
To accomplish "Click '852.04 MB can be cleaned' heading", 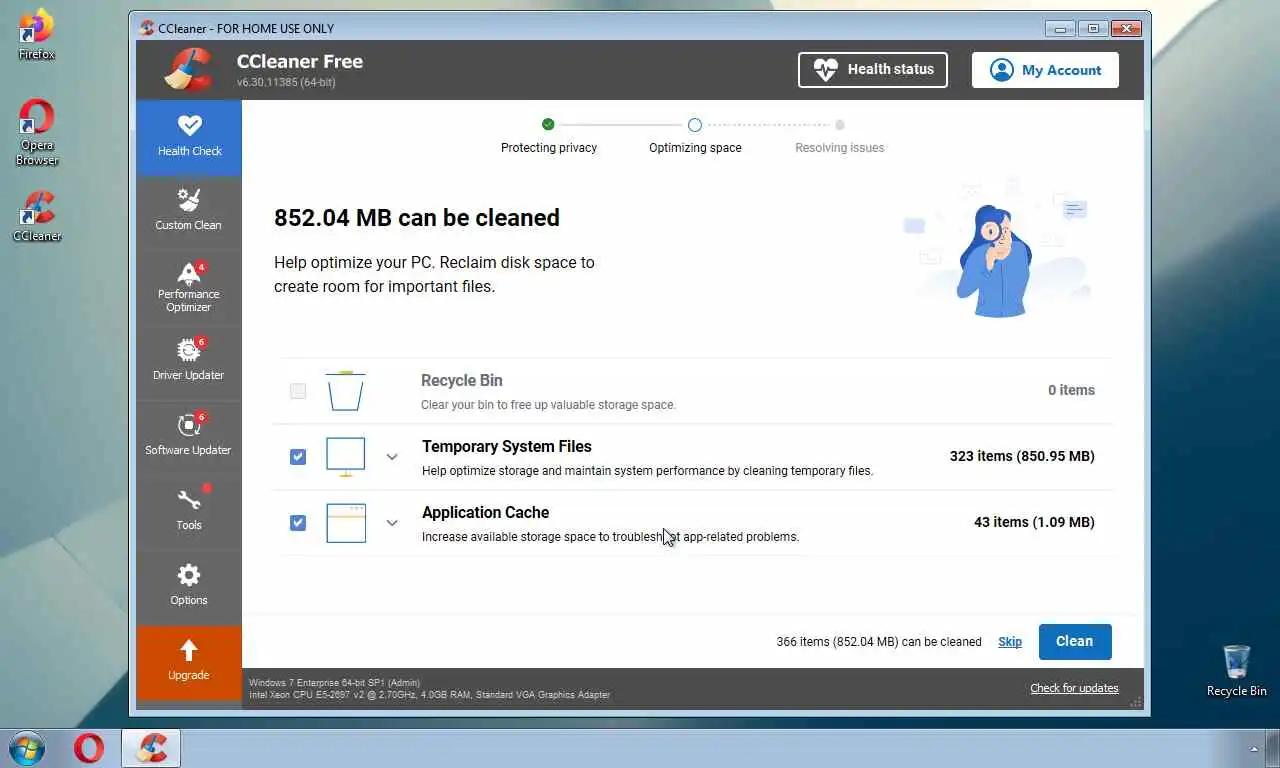I will pos(417,218).
